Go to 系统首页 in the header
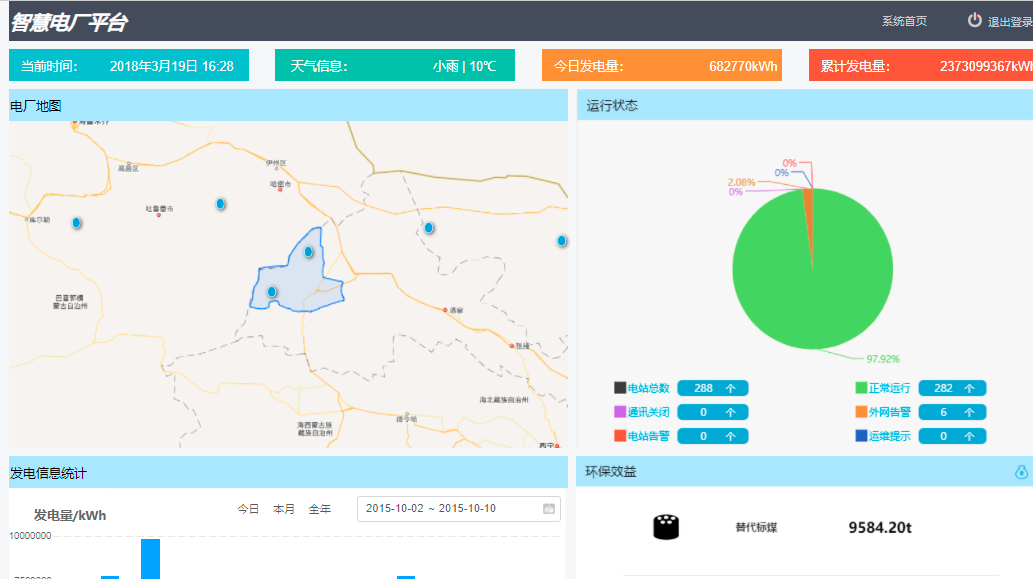Image resolution: width=1033 pixels, height=579 pixels. [905, 21]
